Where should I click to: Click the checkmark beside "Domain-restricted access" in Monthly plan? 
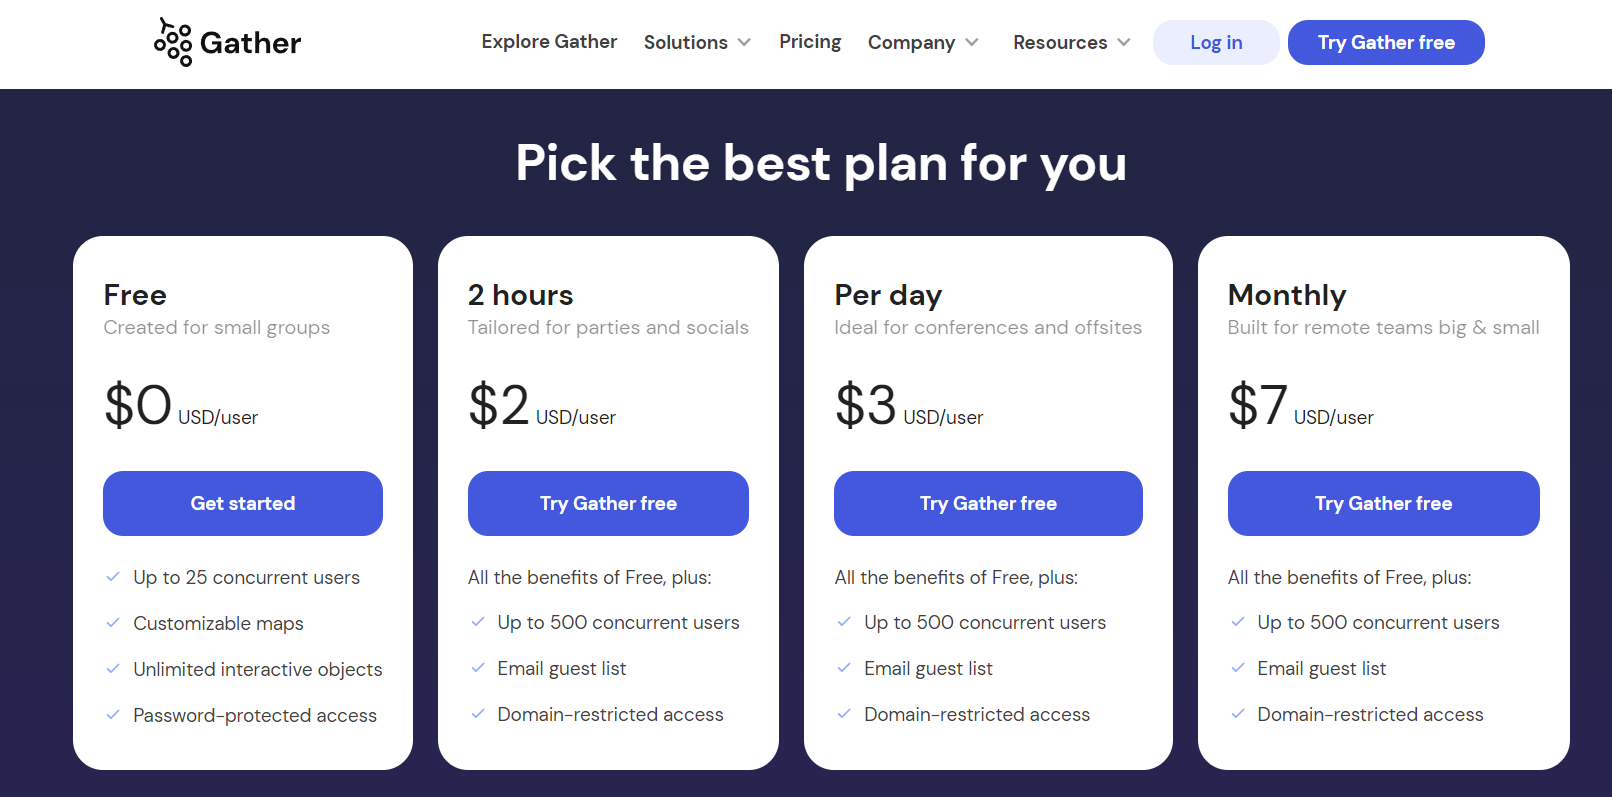coord(1237,714)
